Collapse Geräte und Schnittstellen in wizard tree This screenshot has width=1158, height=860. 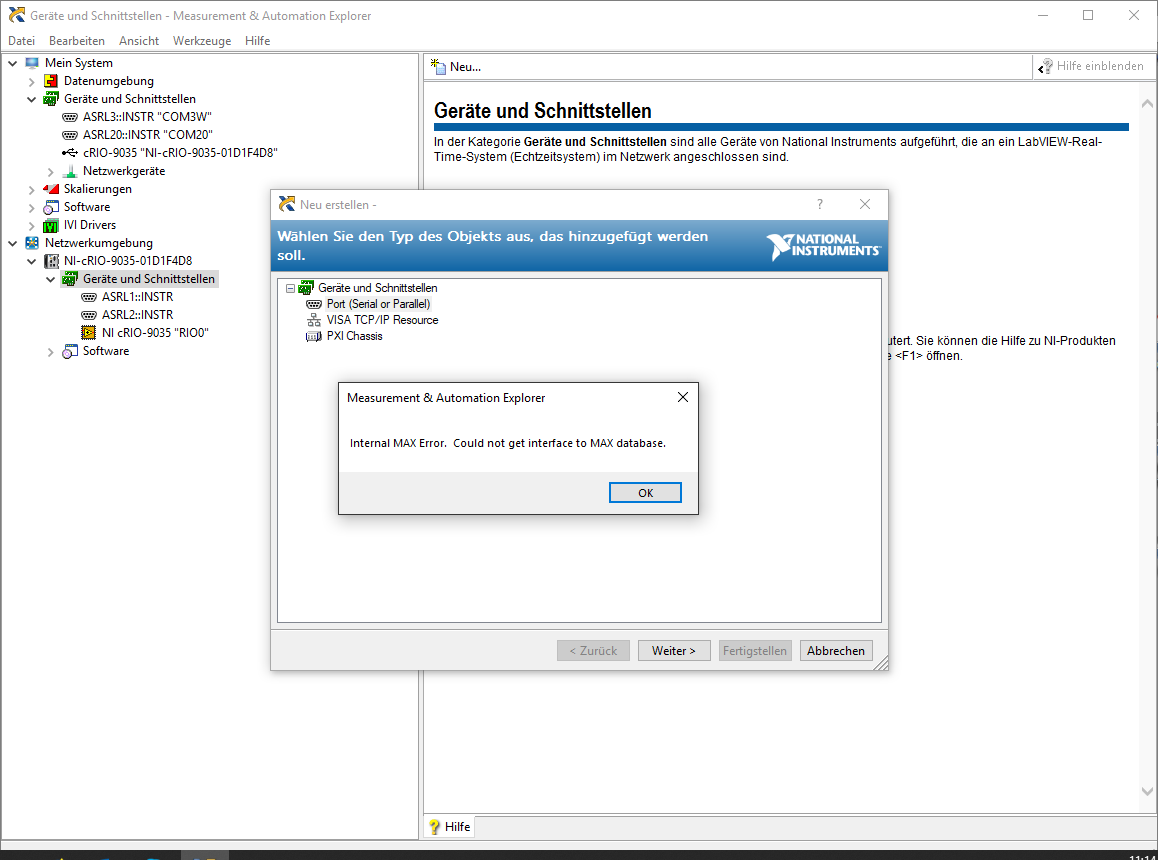click(290, 288)
